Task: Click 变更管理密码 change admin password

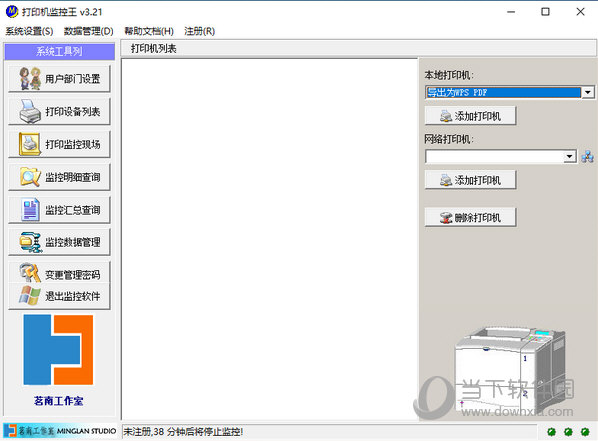Action: [x=59, y=272]
